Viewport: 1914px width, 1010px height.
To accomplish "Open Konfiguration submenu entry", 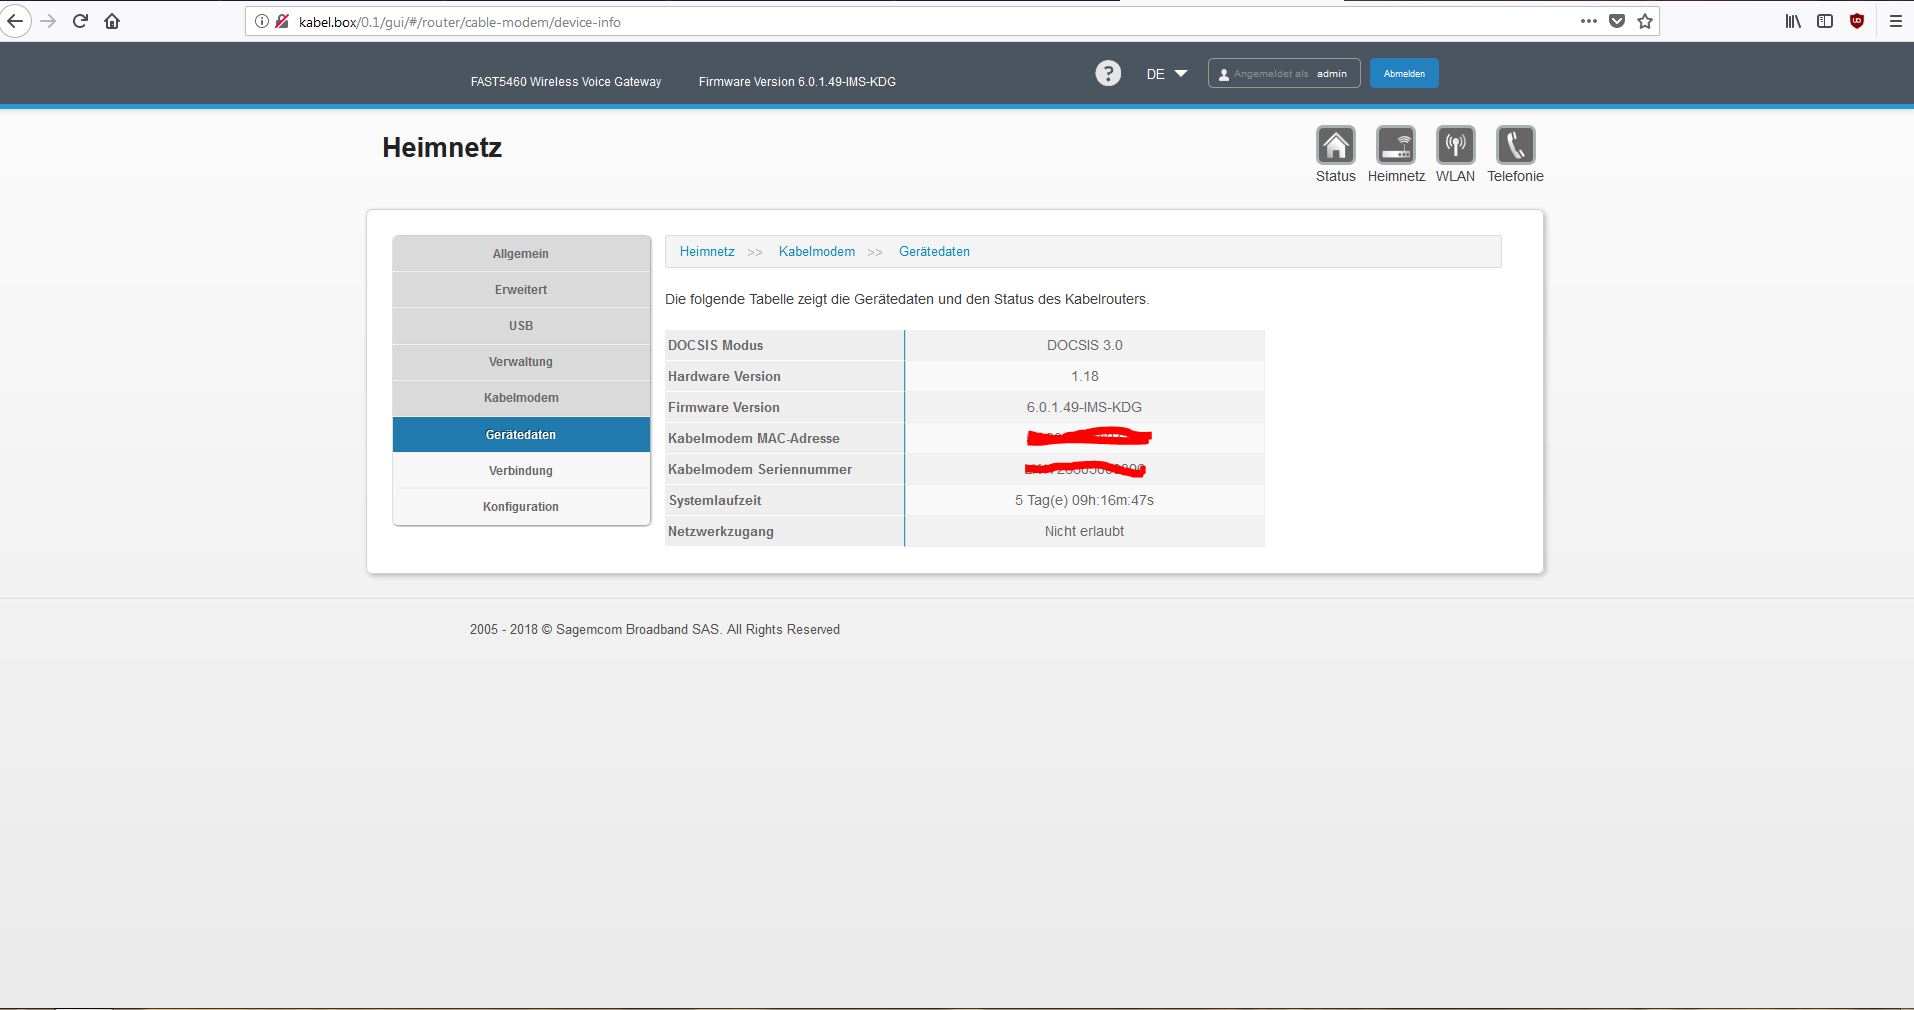I will [521, 507].
